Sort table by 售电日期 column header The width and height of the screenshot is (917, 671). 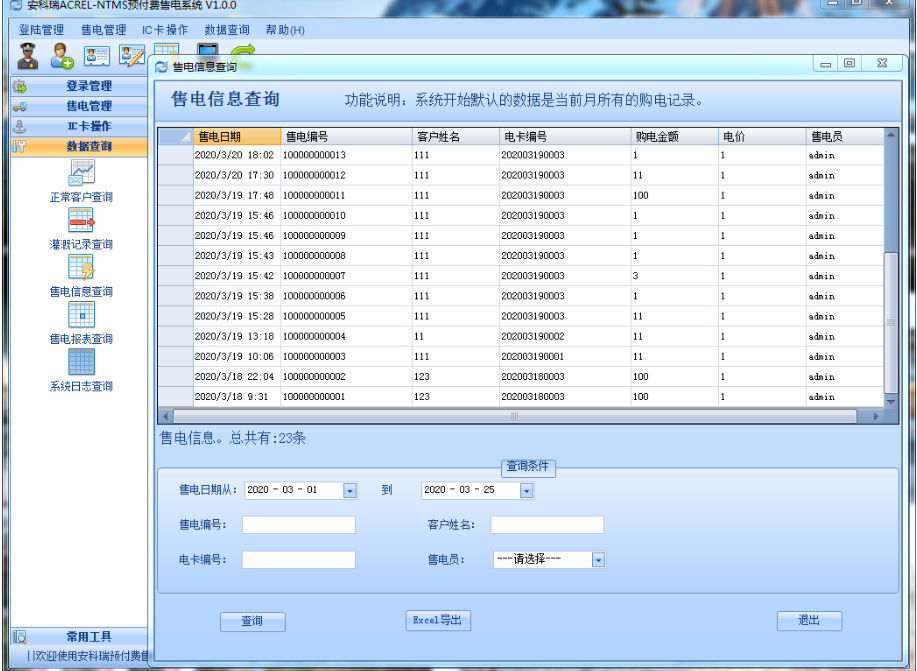[237, 137]
